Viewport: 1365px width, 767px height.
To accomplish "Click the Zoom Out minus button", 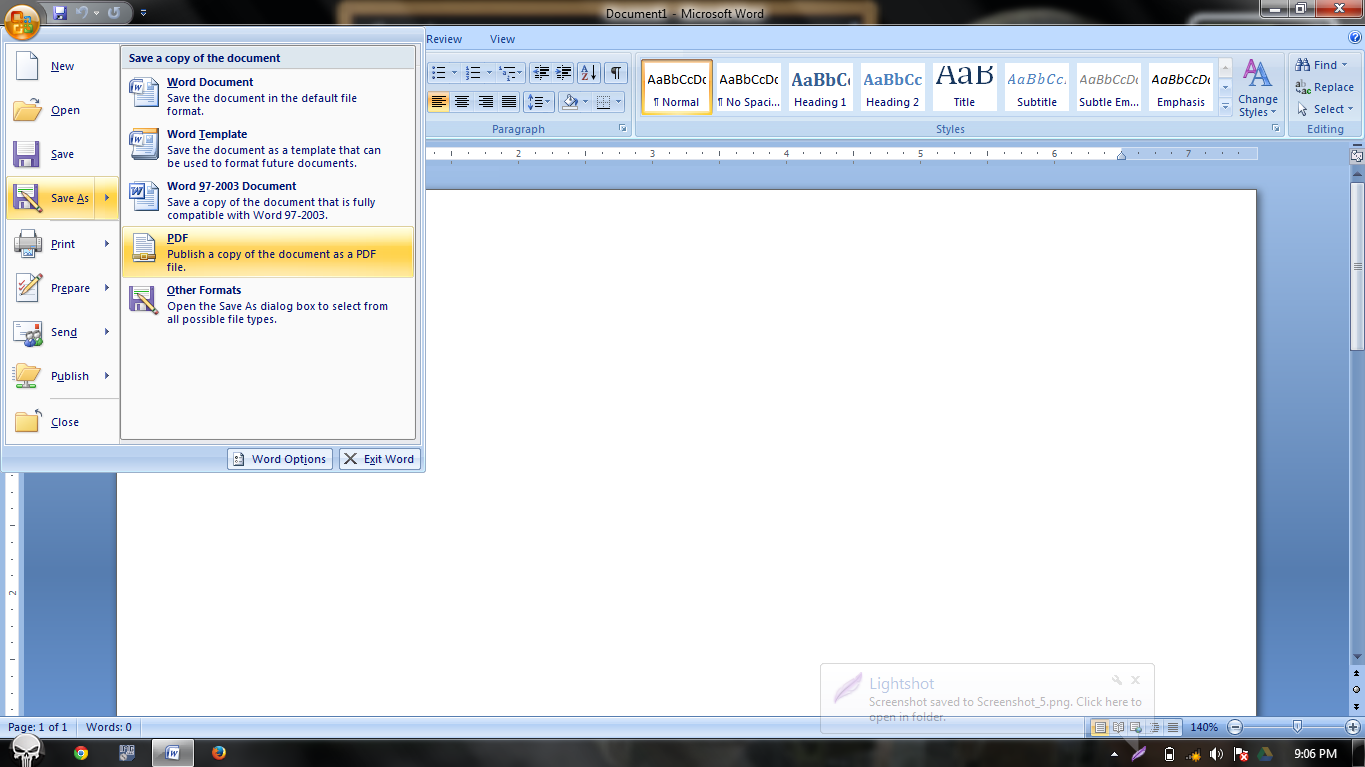I will [x=1236, y=727].
